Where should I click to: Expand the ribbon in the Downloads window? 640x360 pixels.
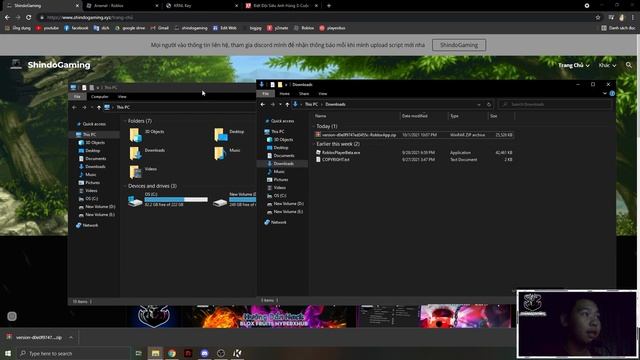coord(604,93)
